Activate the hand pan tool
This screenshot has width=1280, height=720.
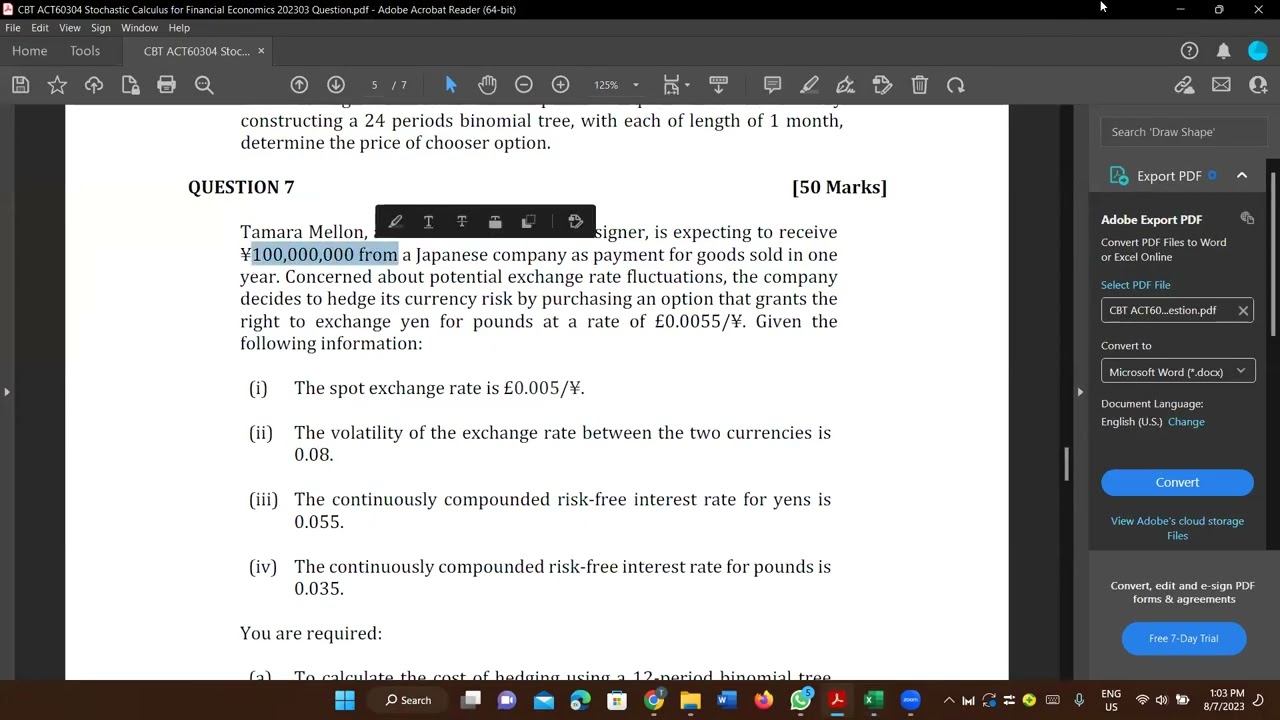pos(487,85)
